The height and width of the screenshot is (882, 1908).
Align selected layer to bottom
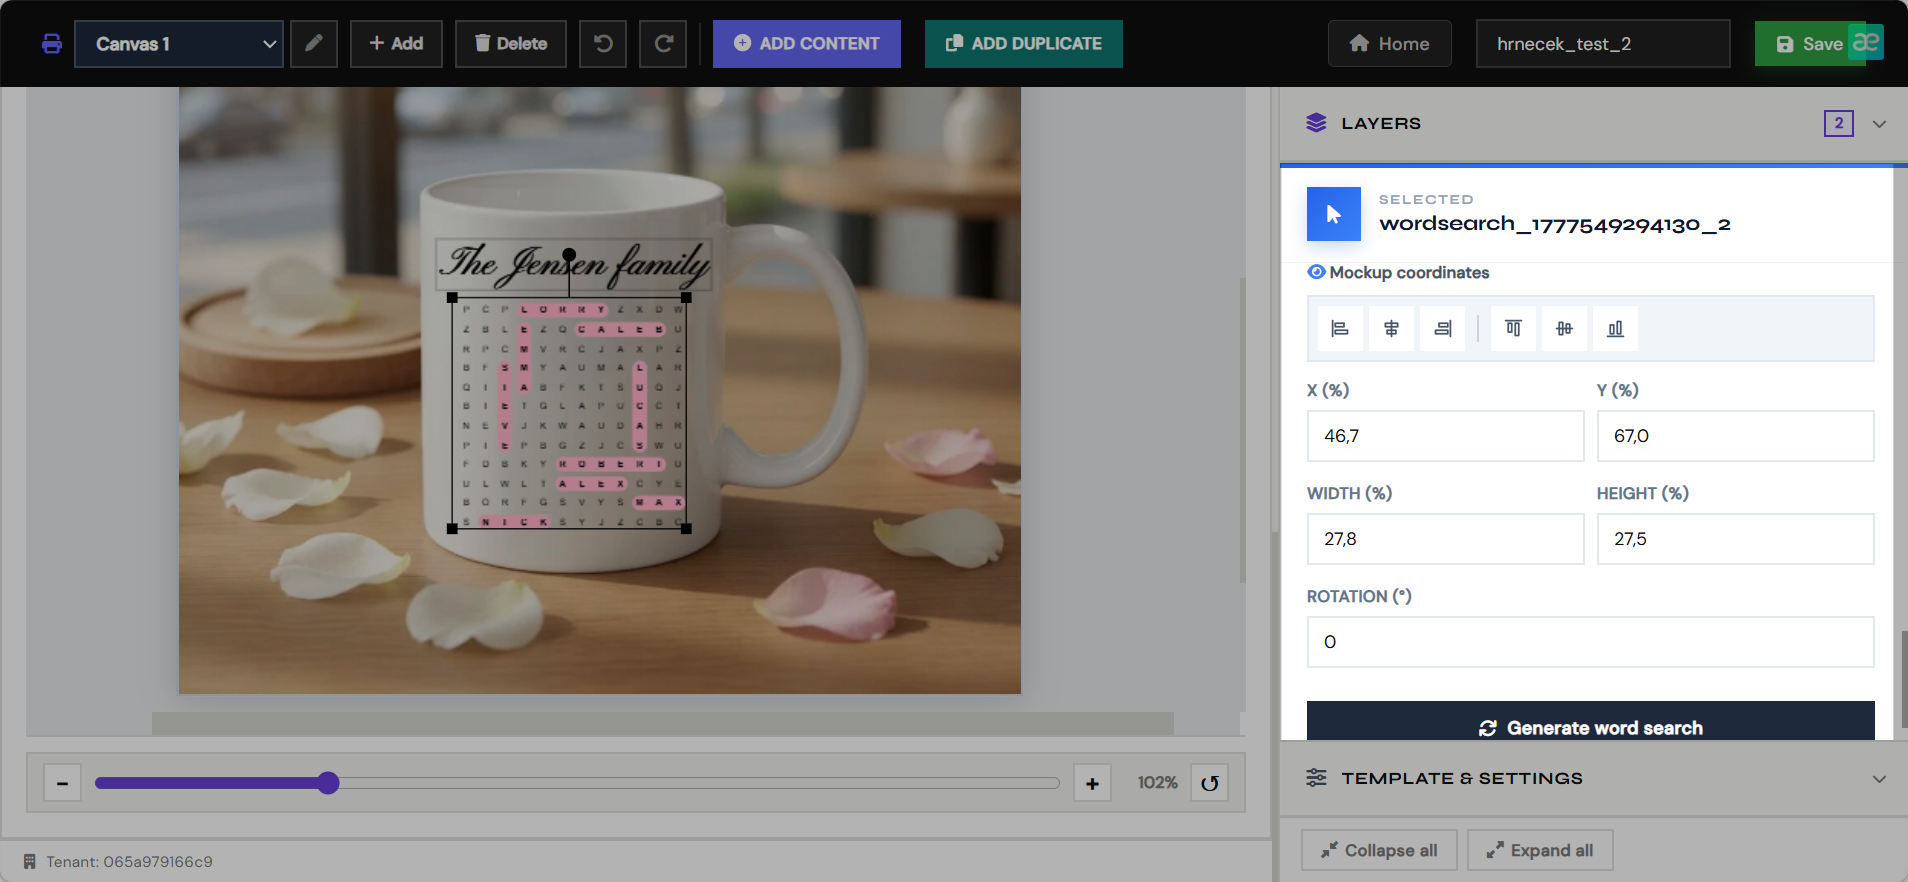[x=1615, y=329]
